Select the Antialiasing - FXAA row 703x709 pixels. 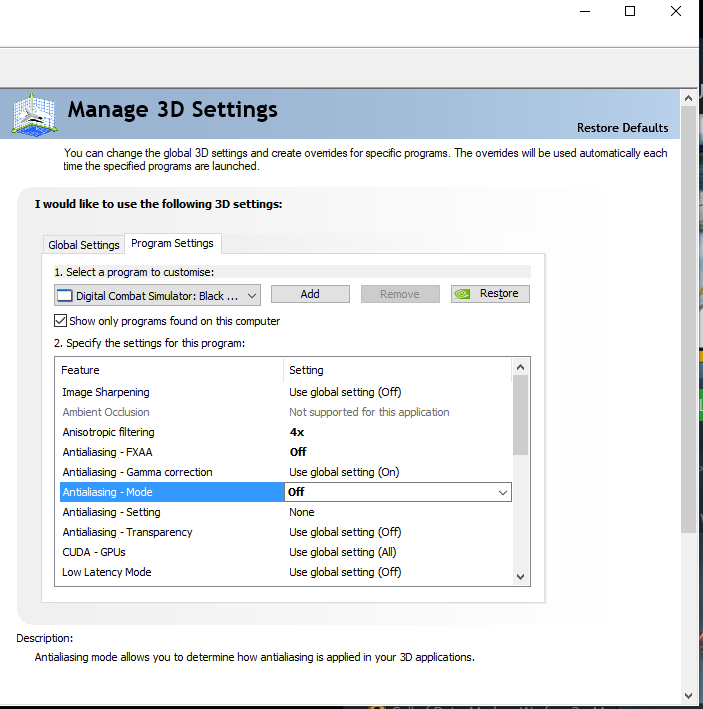[x=285, y=452]
